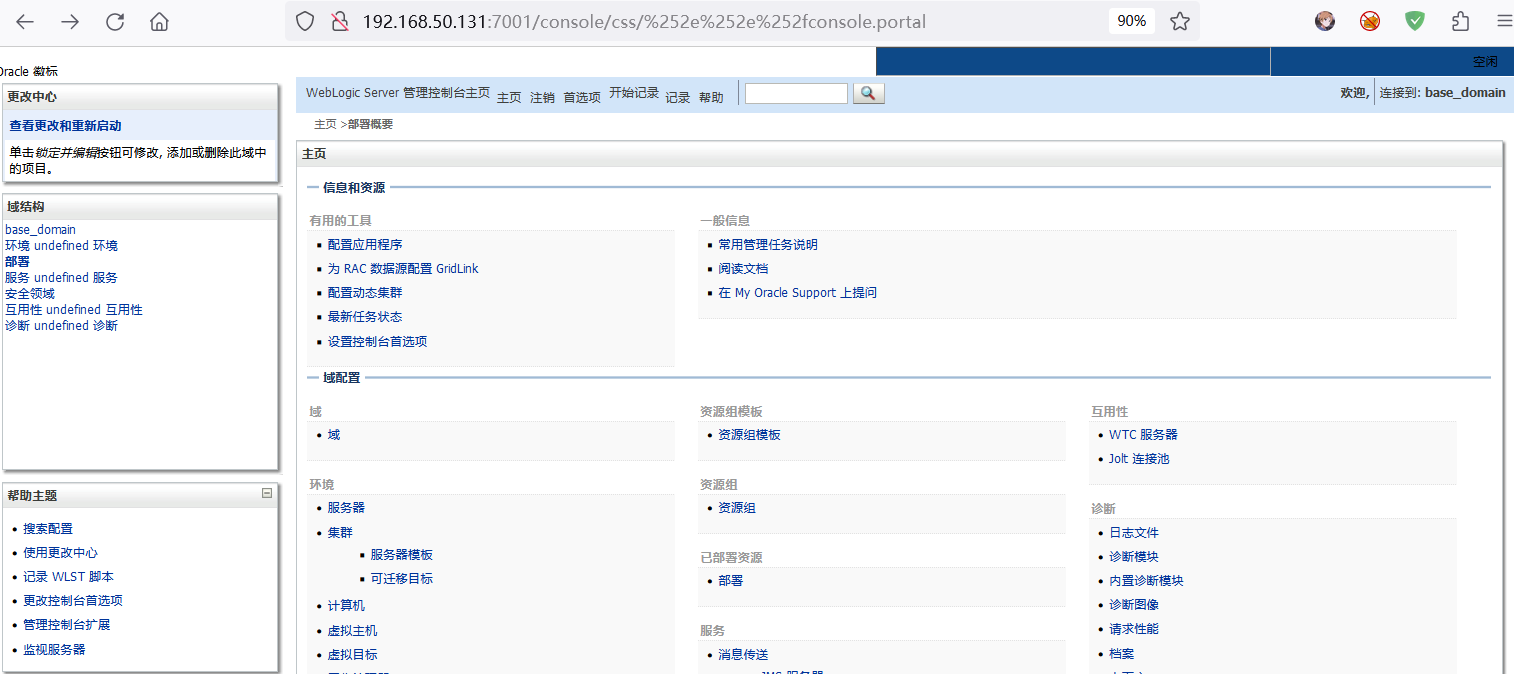Open 记录 in the toolbar
Viewport: 1514px width, 674px height.
[678, 97]
